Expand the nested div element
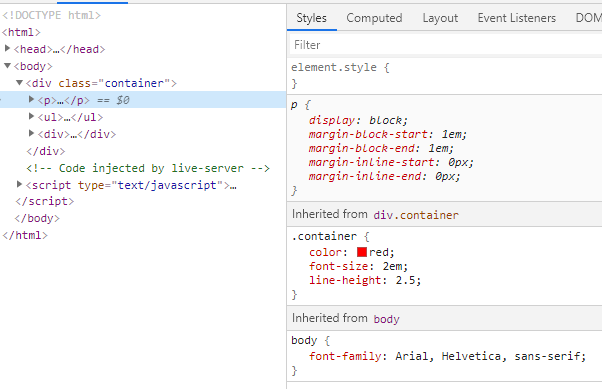 click(x=31, y=133)
